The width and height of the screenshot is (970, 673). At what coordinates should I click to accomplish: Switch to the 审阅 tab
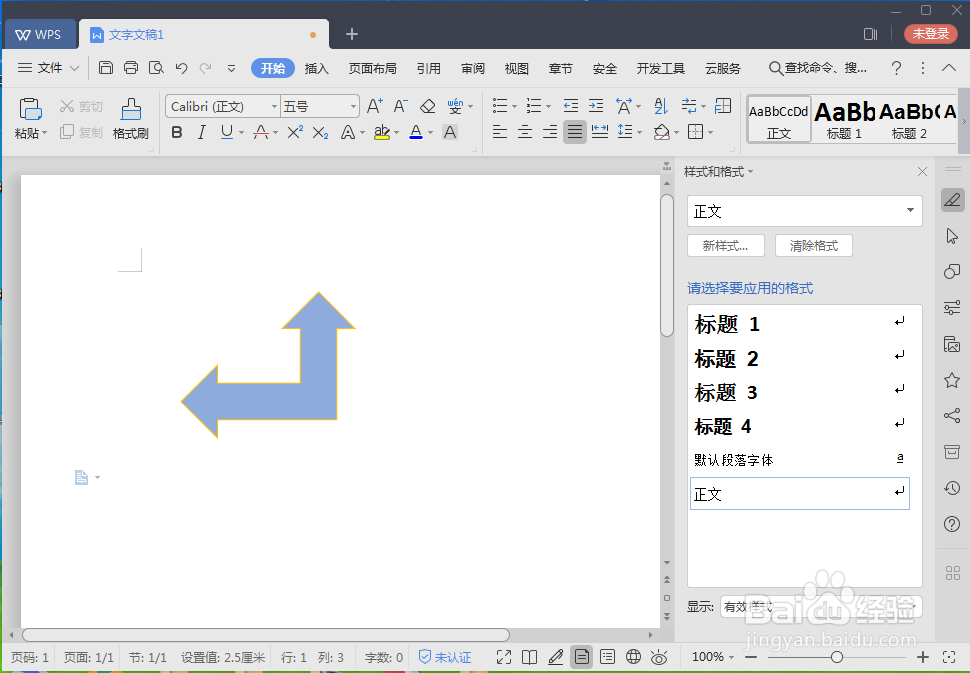[x=473, y=68]
